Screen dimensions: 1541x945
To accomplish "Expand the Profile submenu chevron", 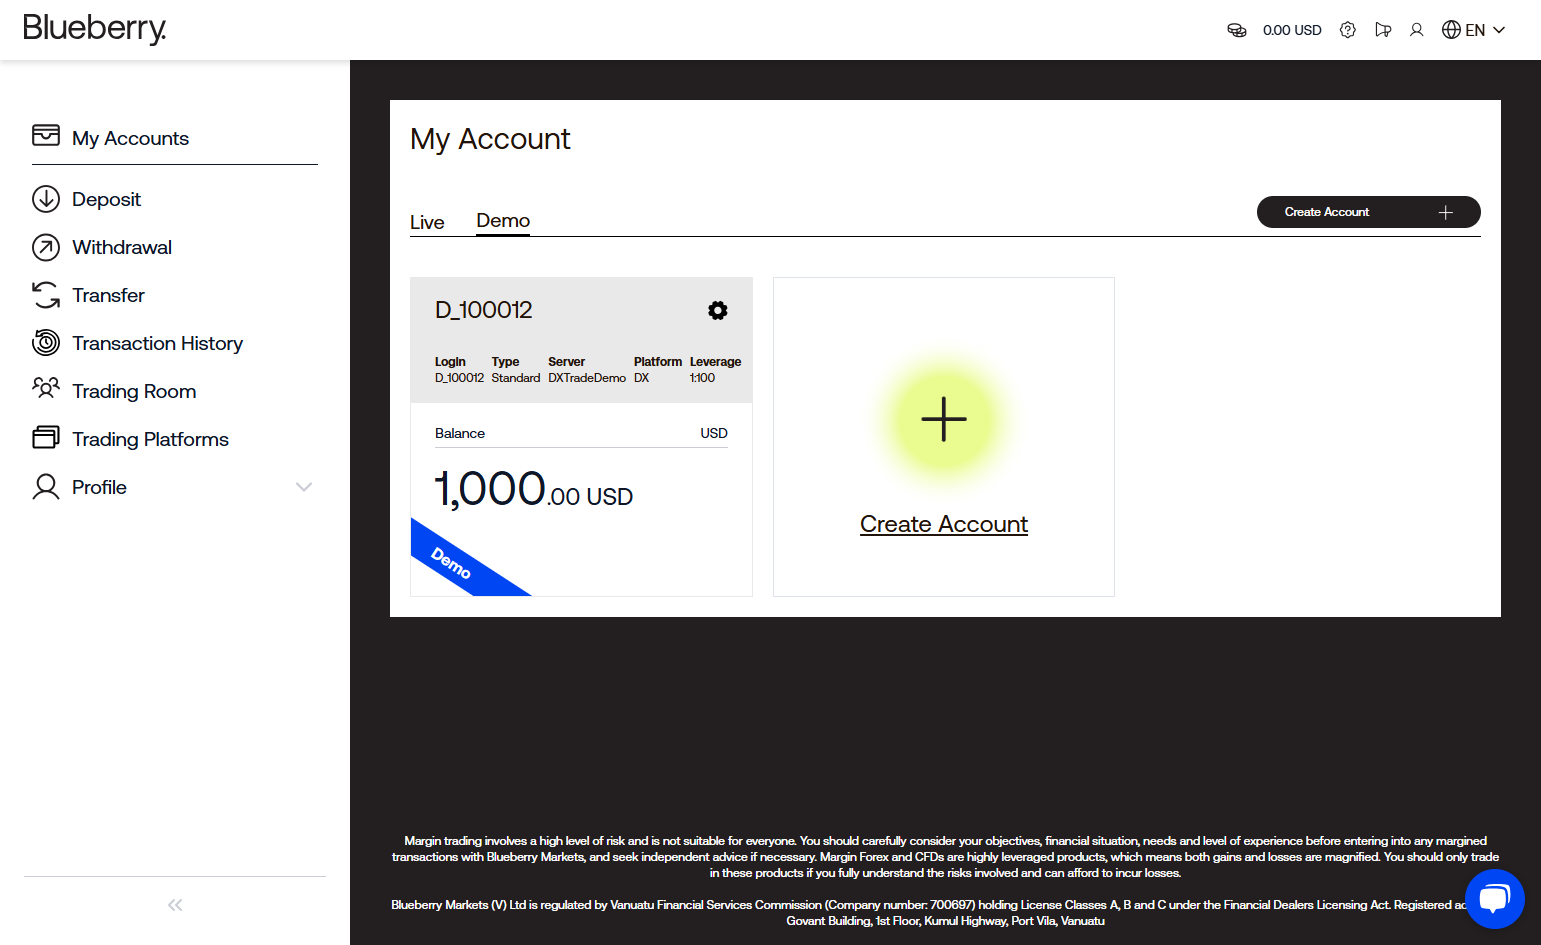I will point(304,487).
